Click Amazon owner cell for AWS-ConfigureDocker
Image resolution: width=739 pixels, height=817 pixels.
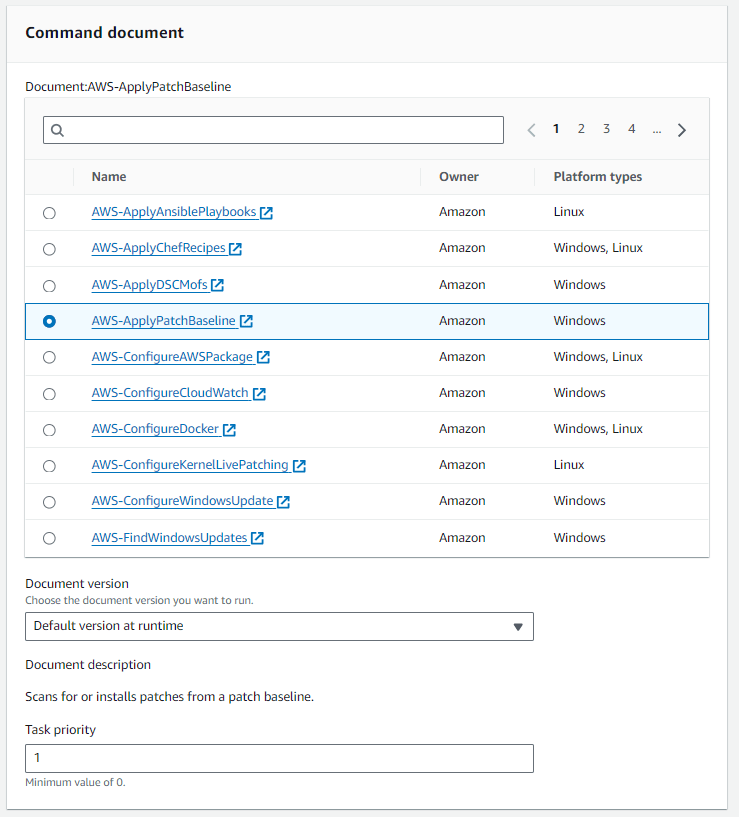pos(462,429)
